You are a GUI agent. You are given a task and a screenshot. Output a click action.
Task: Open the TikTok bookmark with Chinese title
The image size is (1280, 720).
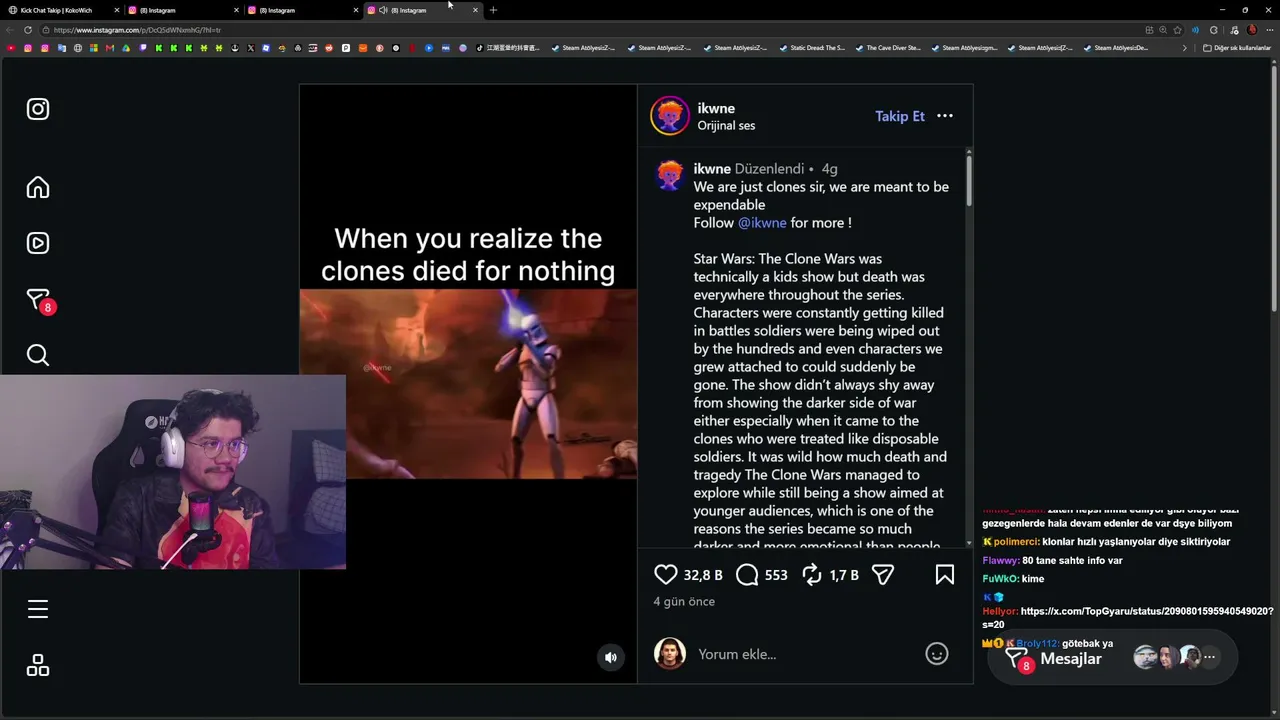[x=507, y=48]
